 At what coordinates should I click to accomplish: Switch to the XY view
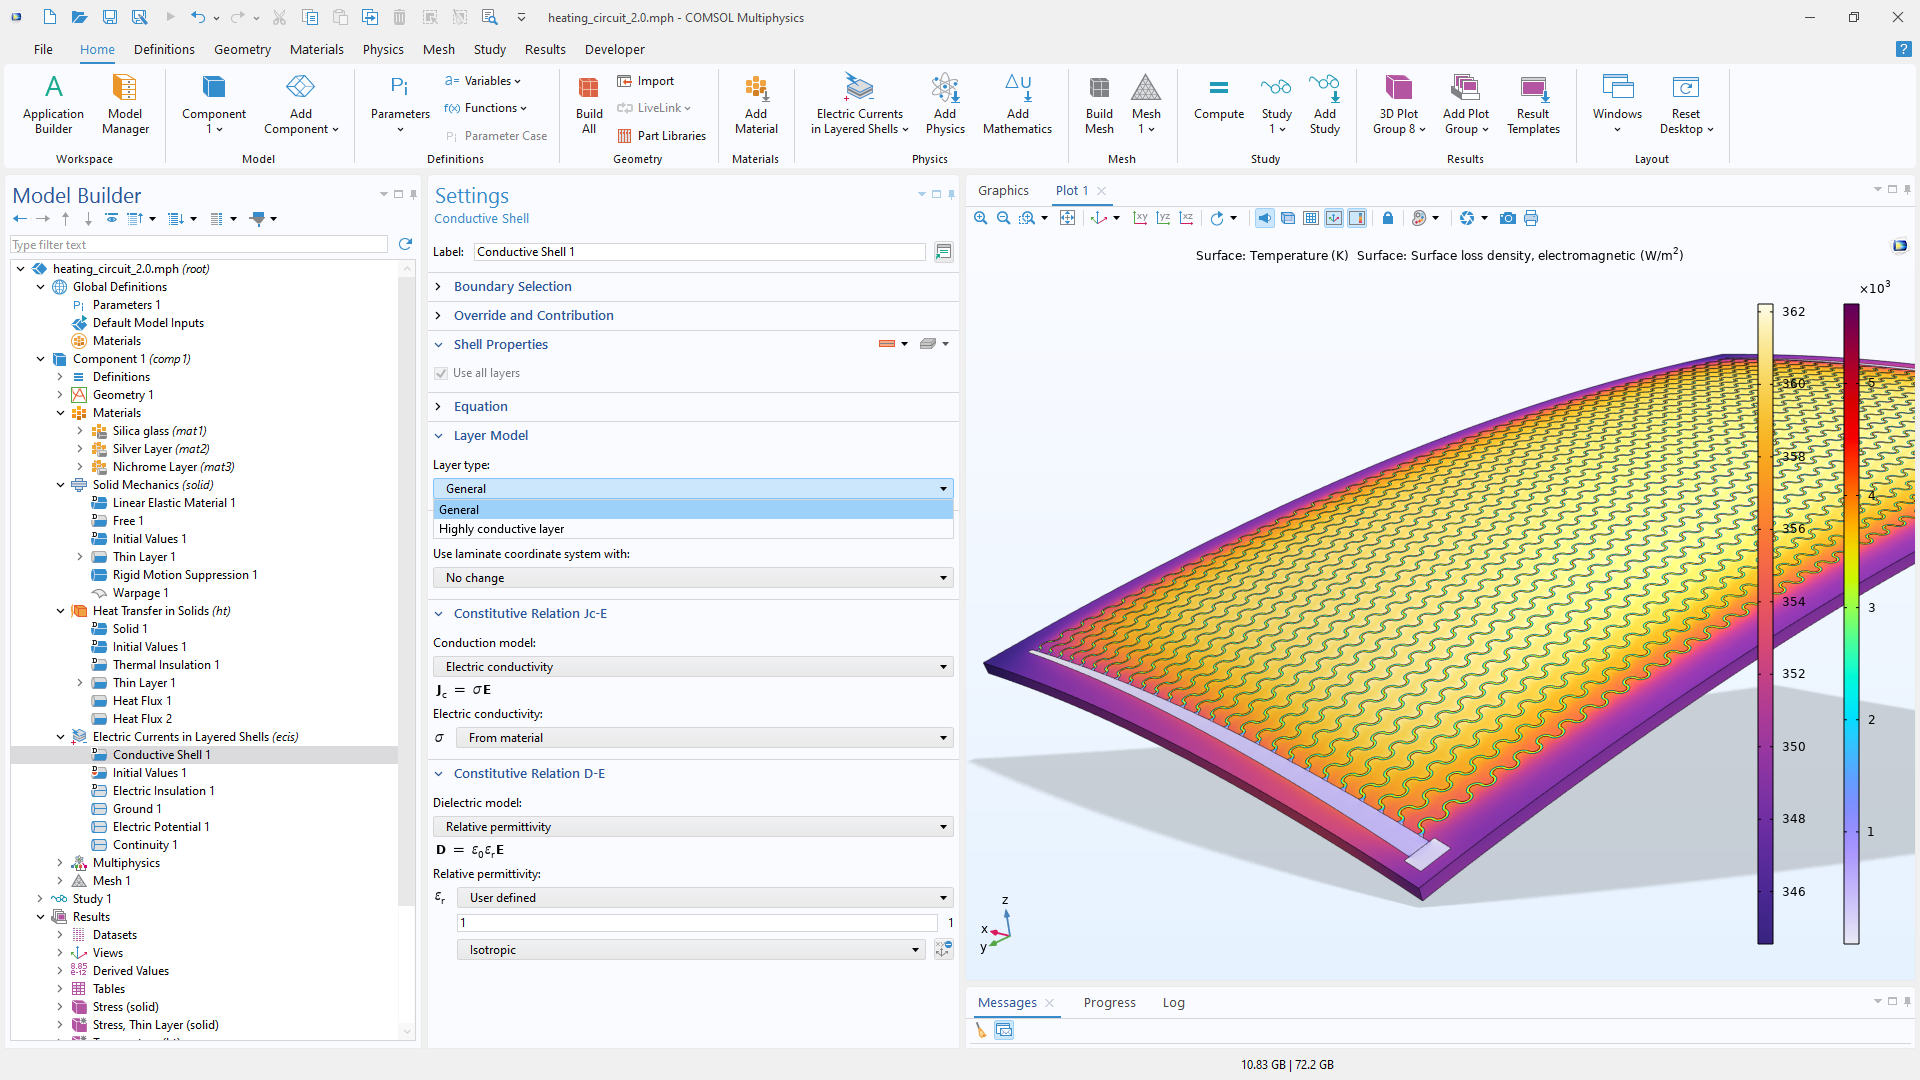click(1140, 218)
